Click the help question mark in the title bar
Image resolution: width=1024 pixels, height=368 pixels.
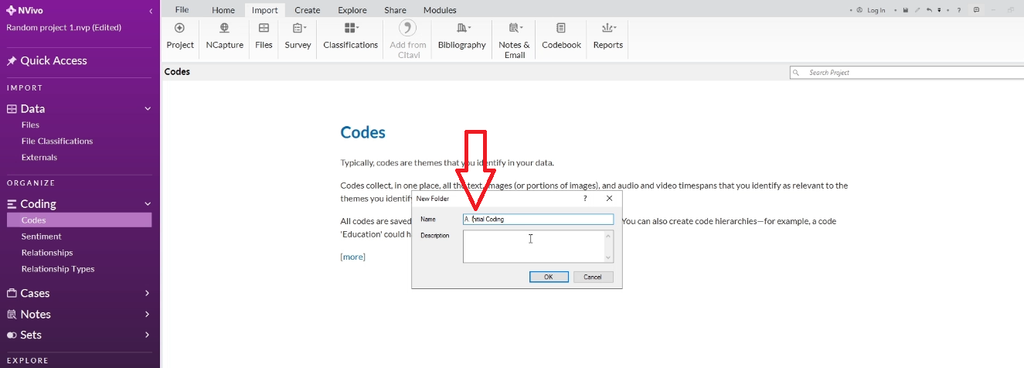pyautogui.click(x=958, y=10)
